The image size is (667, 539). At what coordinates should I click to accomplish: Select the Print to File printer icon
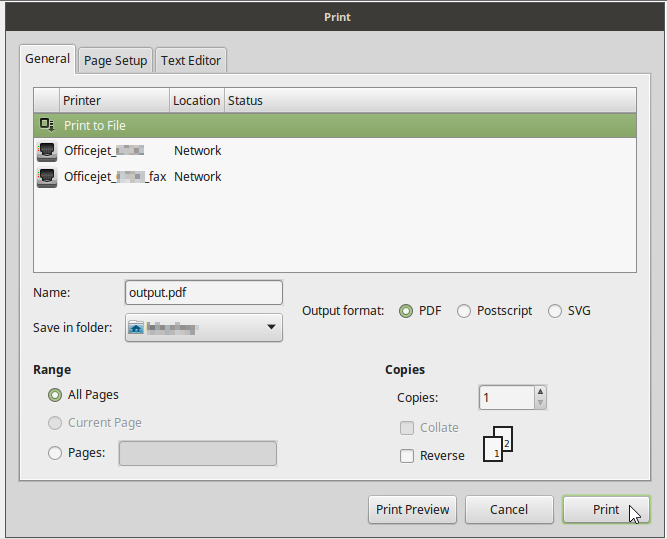click(46, 125)
